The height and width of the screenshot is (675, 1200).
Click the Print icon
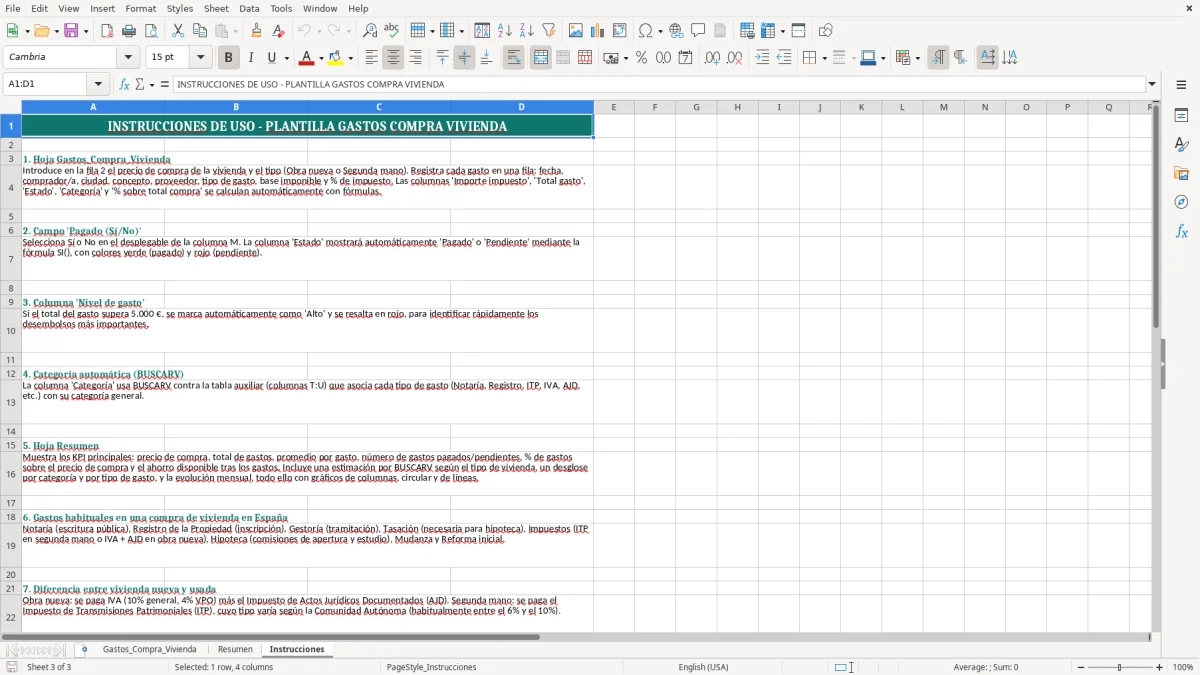pyautogui.click(x=129, y=31)
